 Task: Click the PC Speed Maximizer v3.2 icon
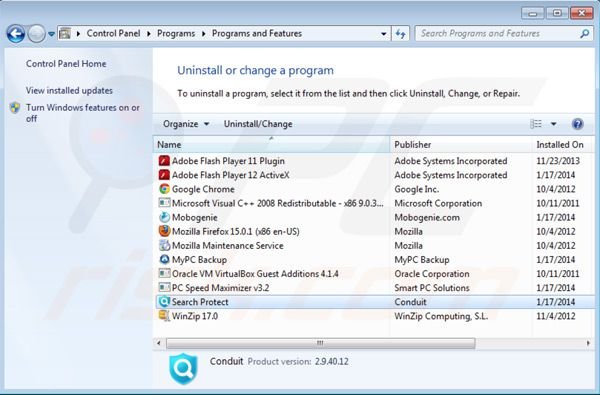164,287
